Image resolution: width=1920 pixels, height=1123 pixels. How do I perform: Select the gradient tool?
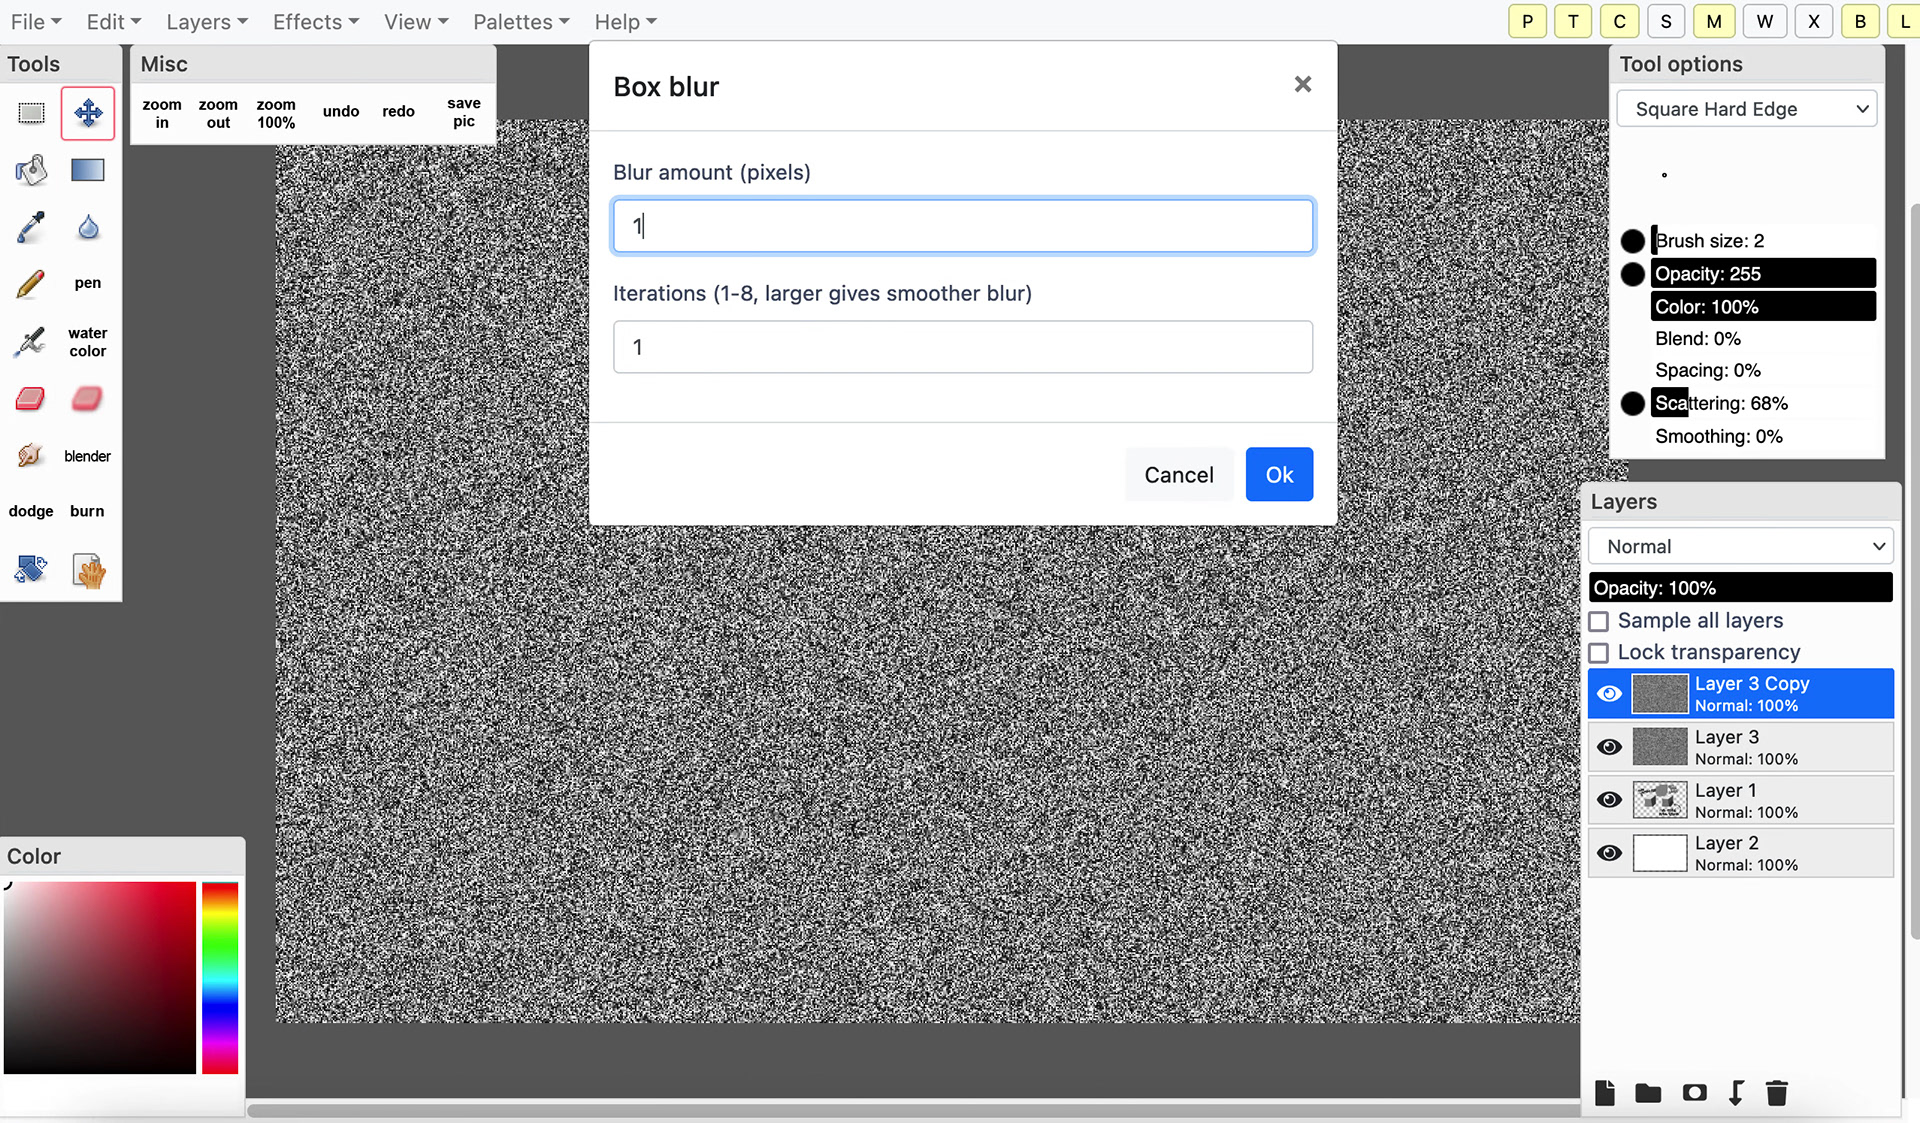click(x=87, y=170)
